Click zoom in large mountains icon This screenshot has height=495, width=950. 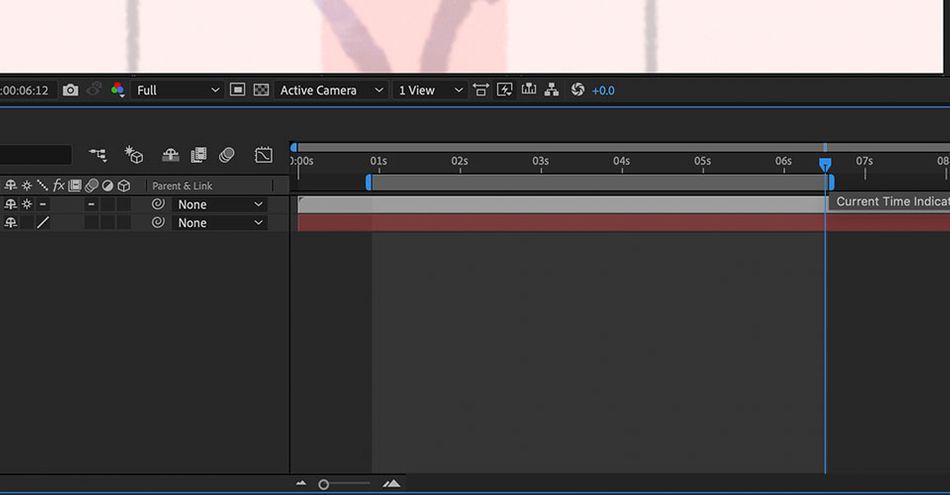(x=391, y=483)
